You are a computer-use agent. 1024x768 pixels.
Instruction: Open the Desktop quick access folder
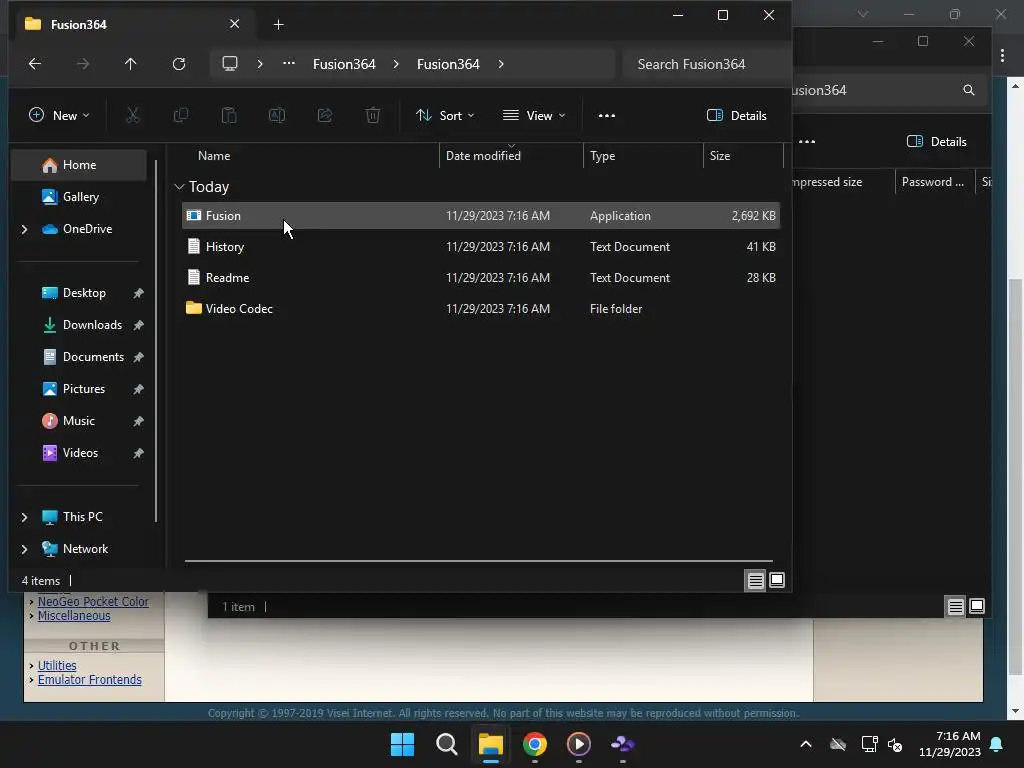[x=84, y=293]
